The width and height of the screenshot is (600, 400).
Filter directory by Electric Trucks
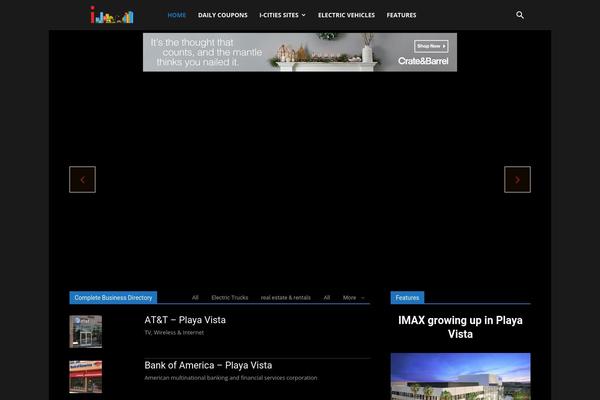click(230, 297)
